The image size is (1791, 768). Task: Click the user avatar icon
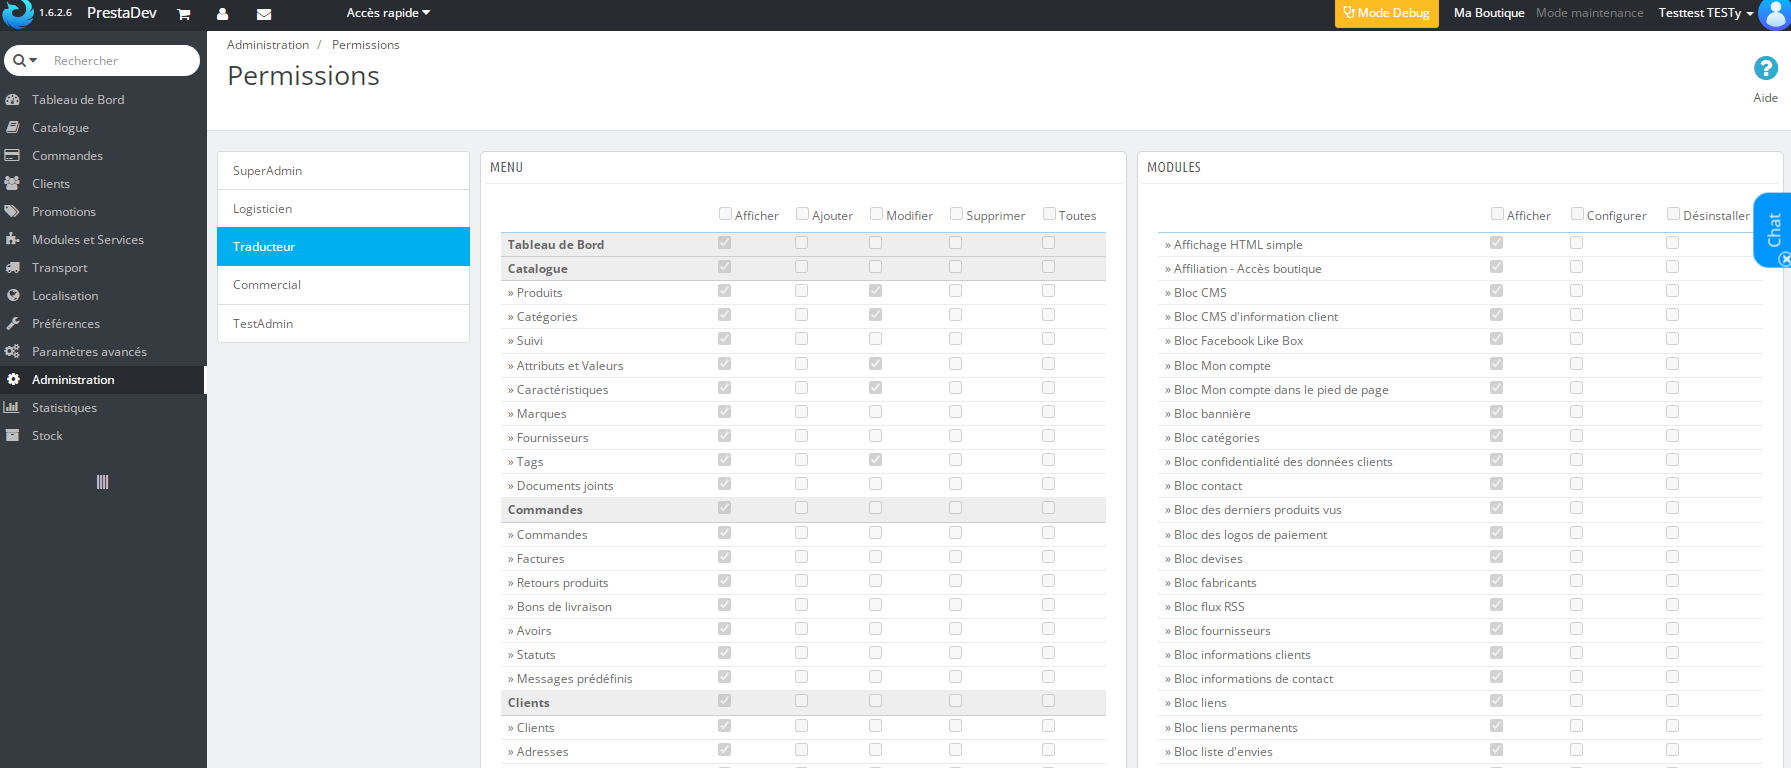pyautogui.click(x=1774, y=15)
